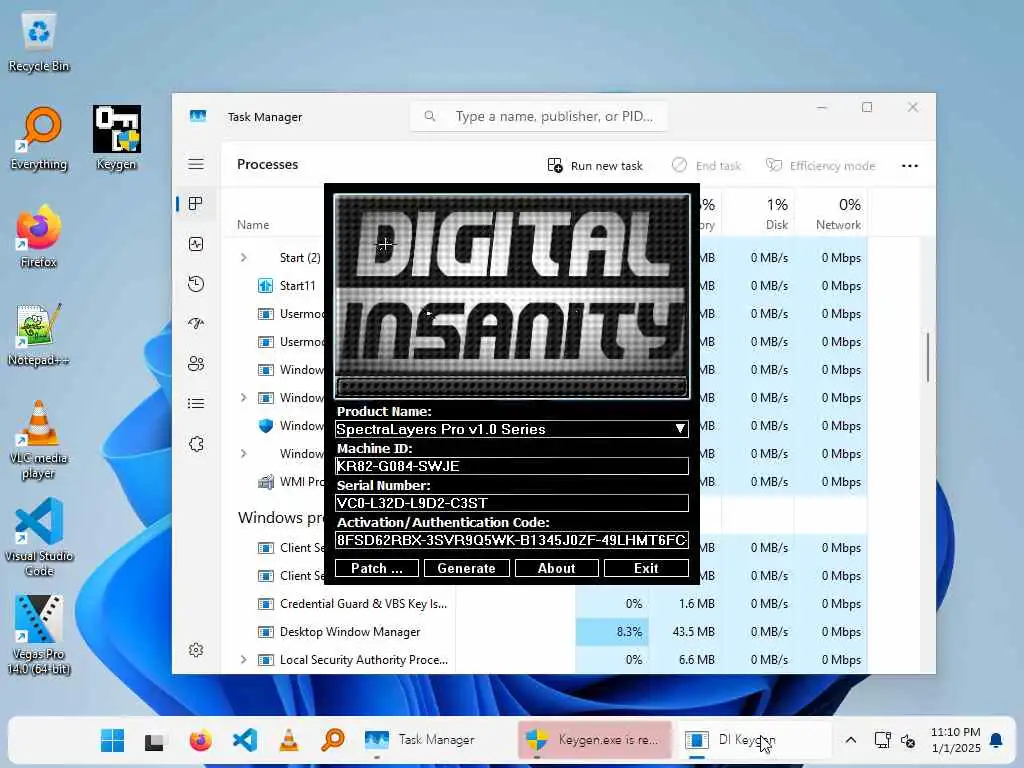The image size is (1024, 768).
Task: Click the Windows Start button on taskbar
Action: pos(112,740)
